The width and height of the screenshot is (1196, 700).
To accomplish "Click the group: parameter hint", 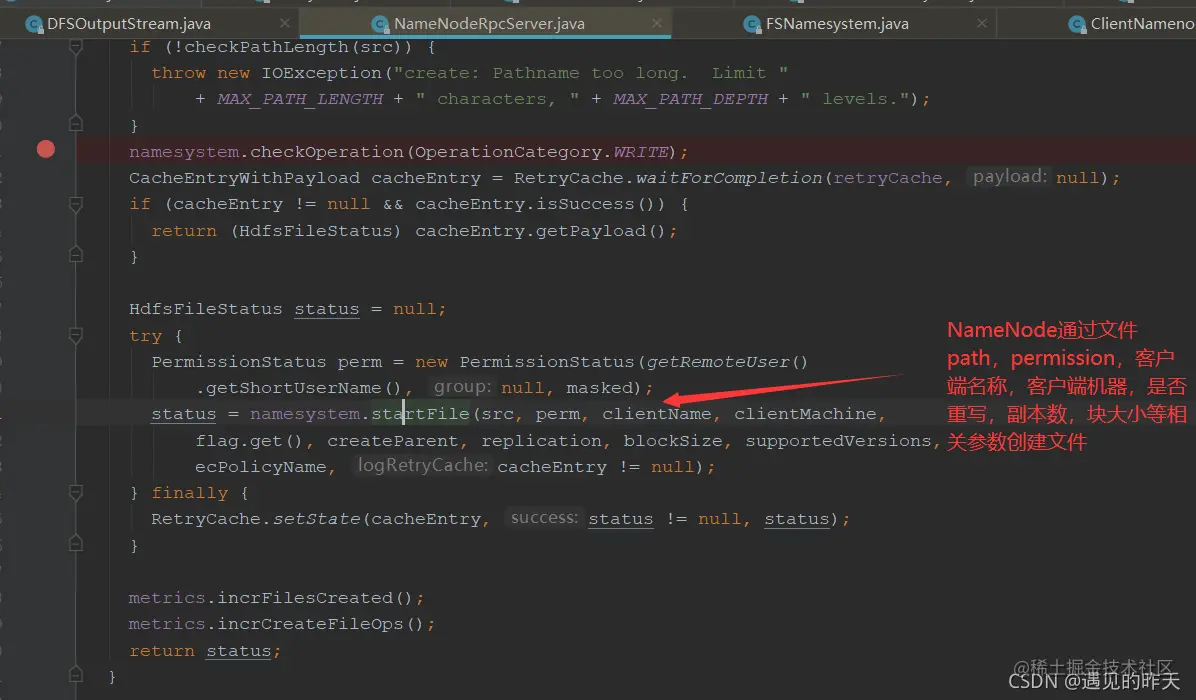I will [461, 387].
